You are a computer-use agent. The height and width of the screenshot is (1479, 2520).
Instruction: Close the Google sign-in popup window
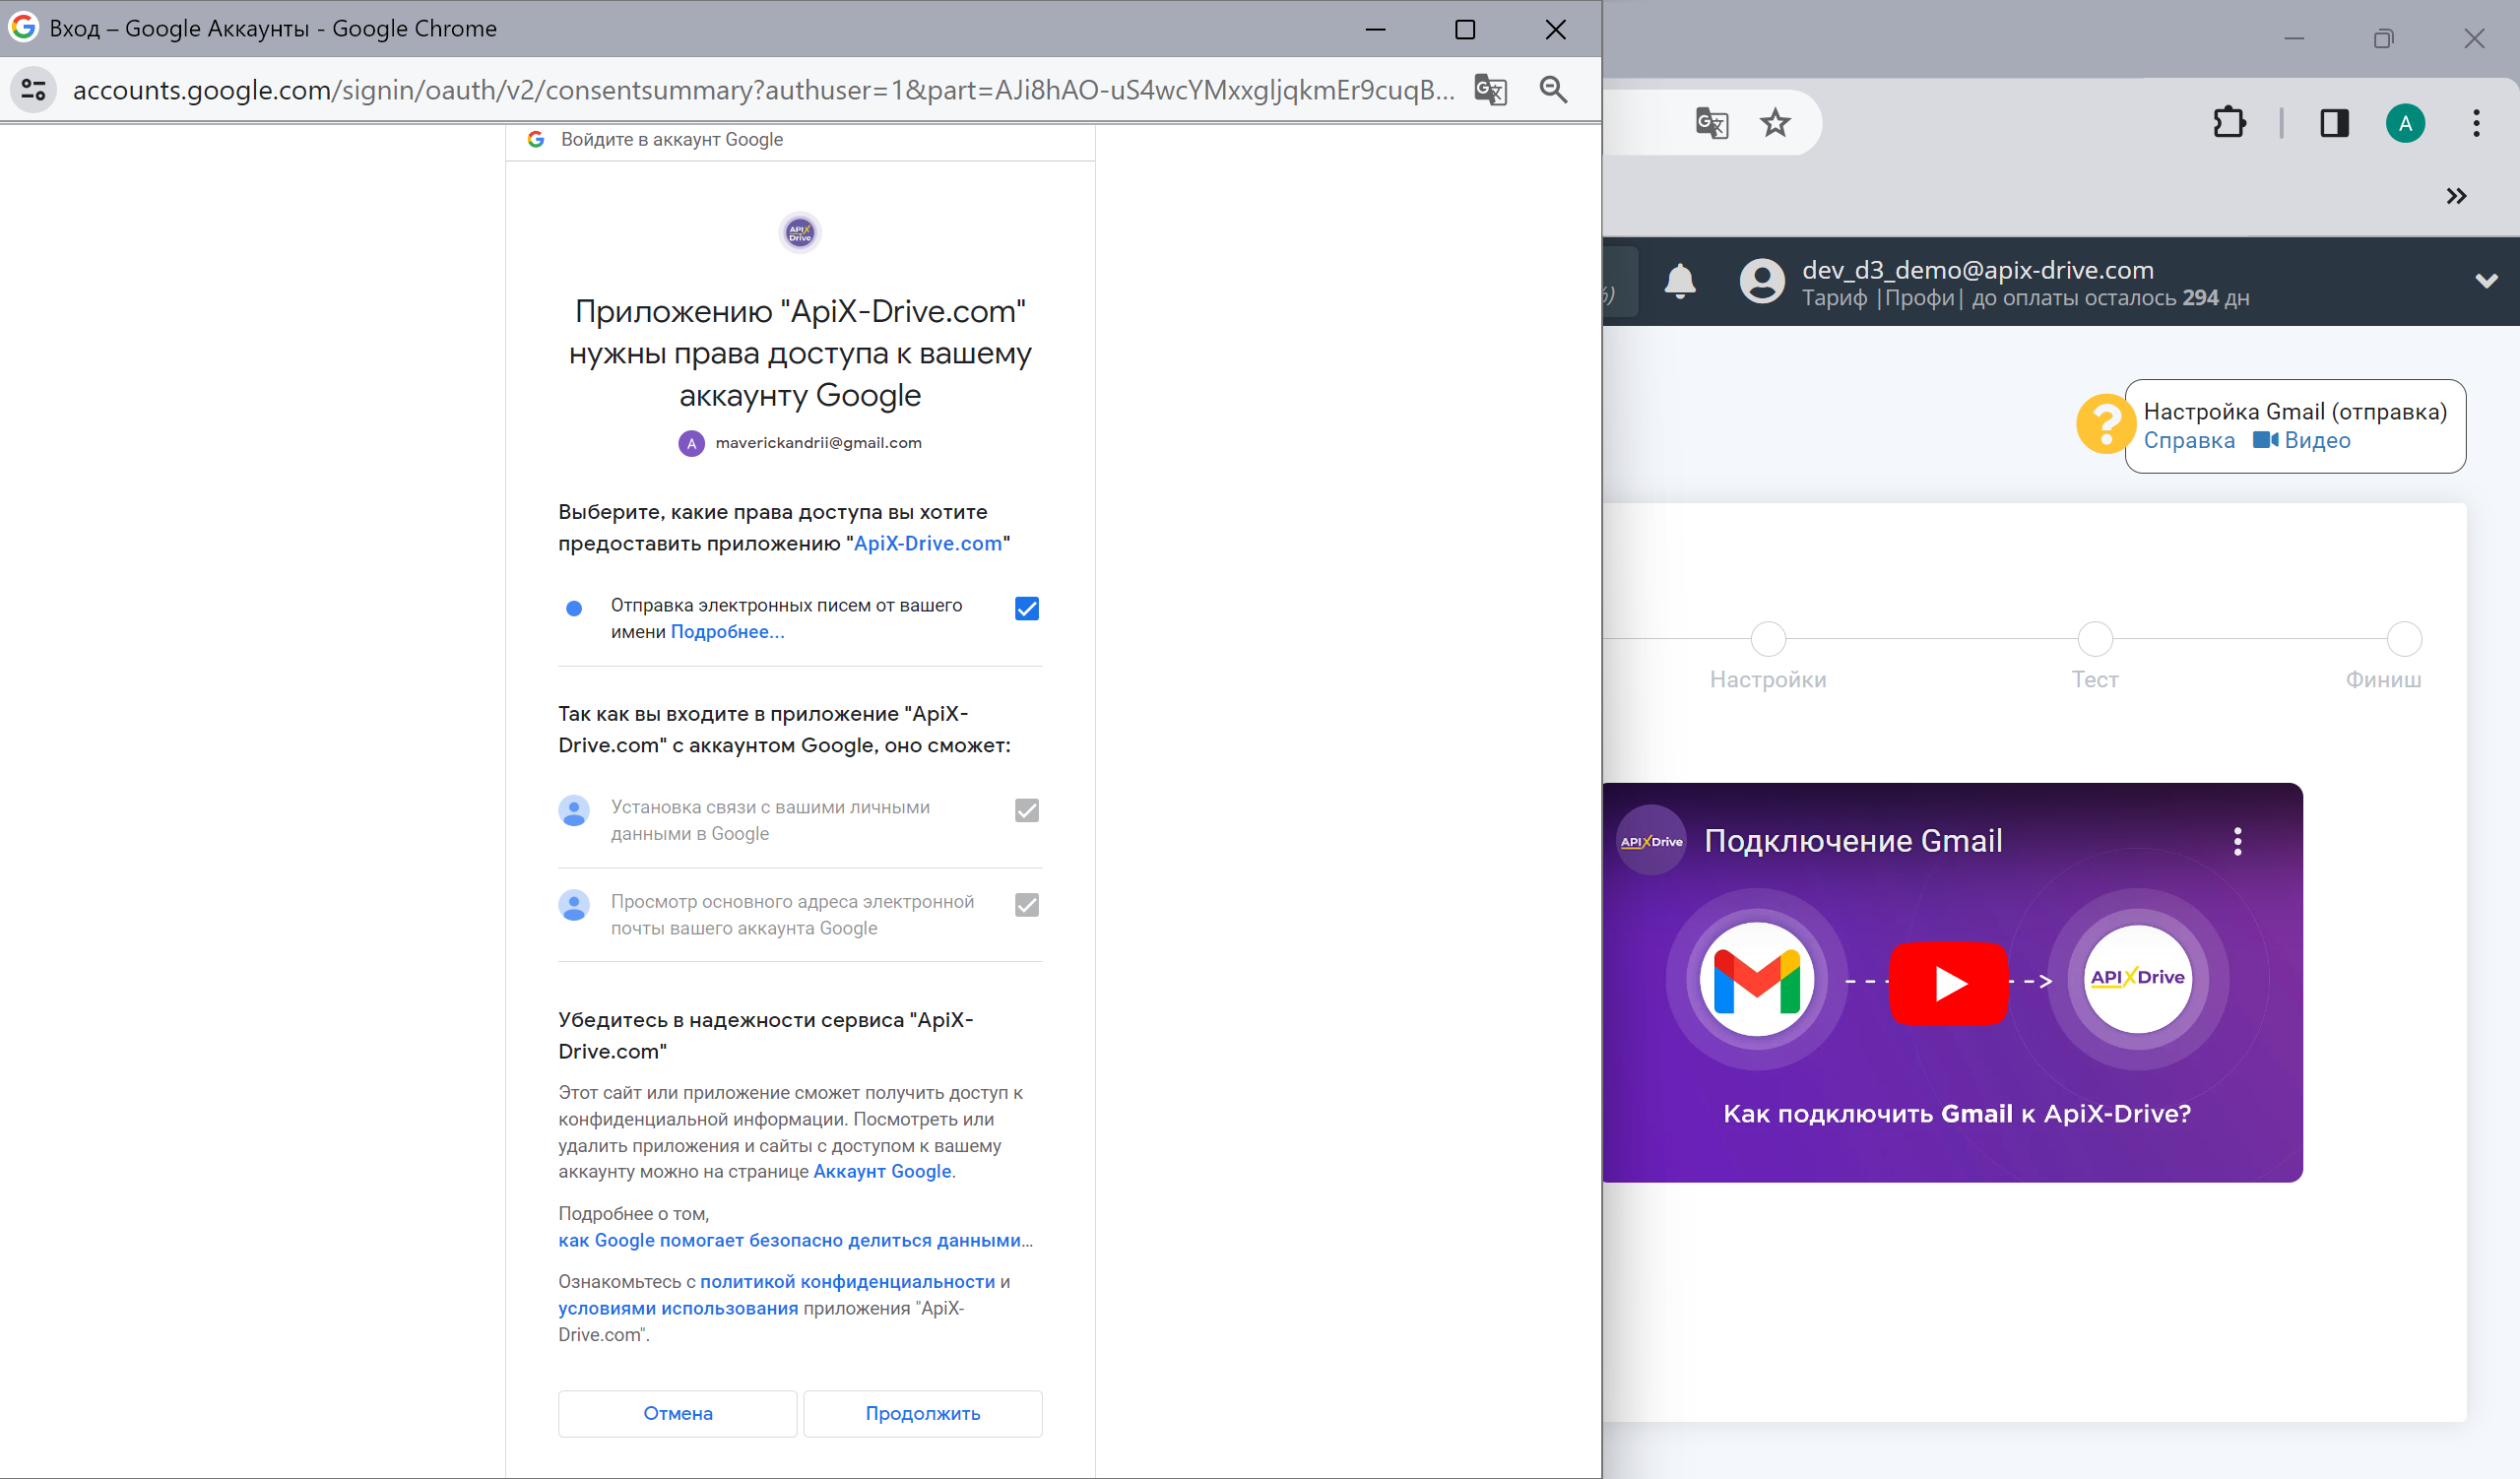(x=1555, y=29)
